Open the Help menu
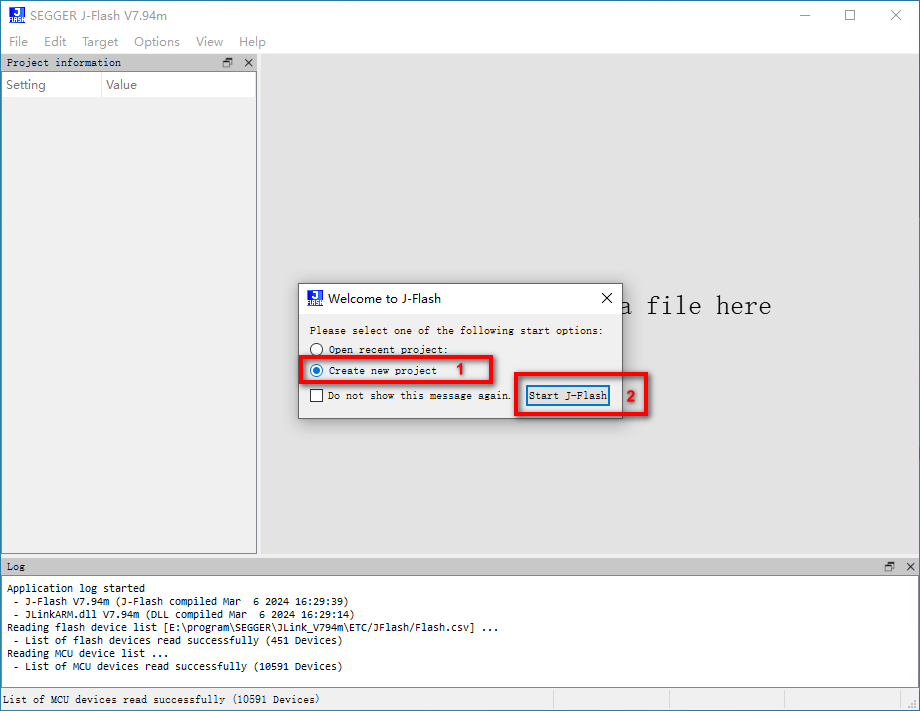The image size is (920, 711). [252, 42]
